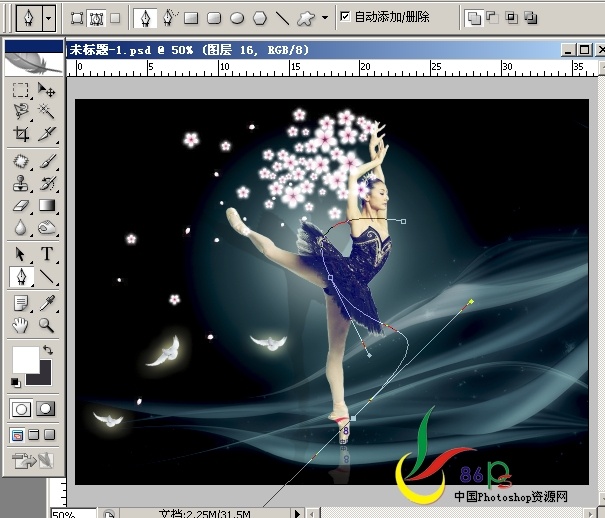Select the Sponge tool

47,227
